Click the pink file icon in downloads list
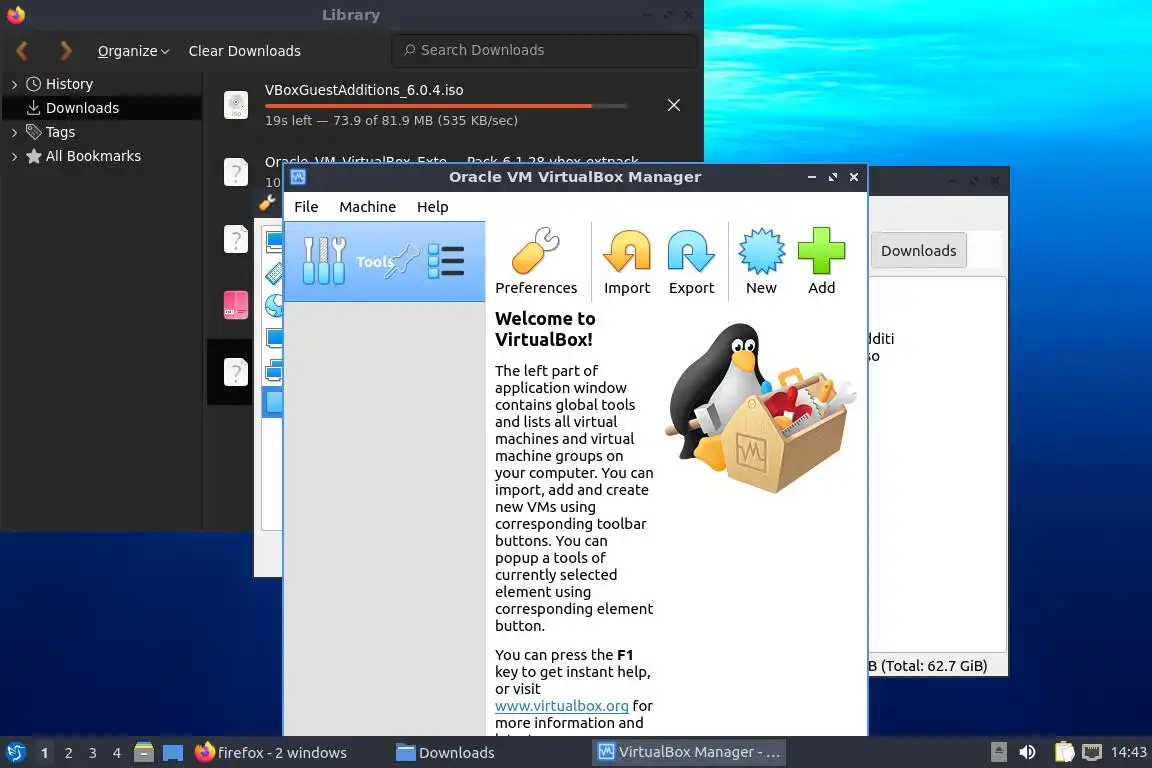This screenshot has width=1152, height=768. [x=236, y=305]
